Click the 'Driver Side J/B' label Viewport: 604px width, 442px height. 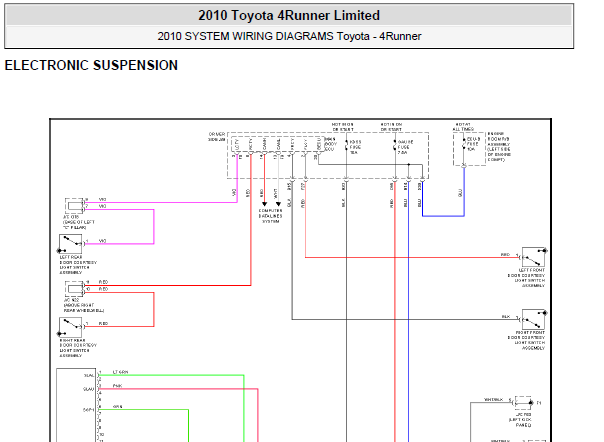(x=217, y=137)
